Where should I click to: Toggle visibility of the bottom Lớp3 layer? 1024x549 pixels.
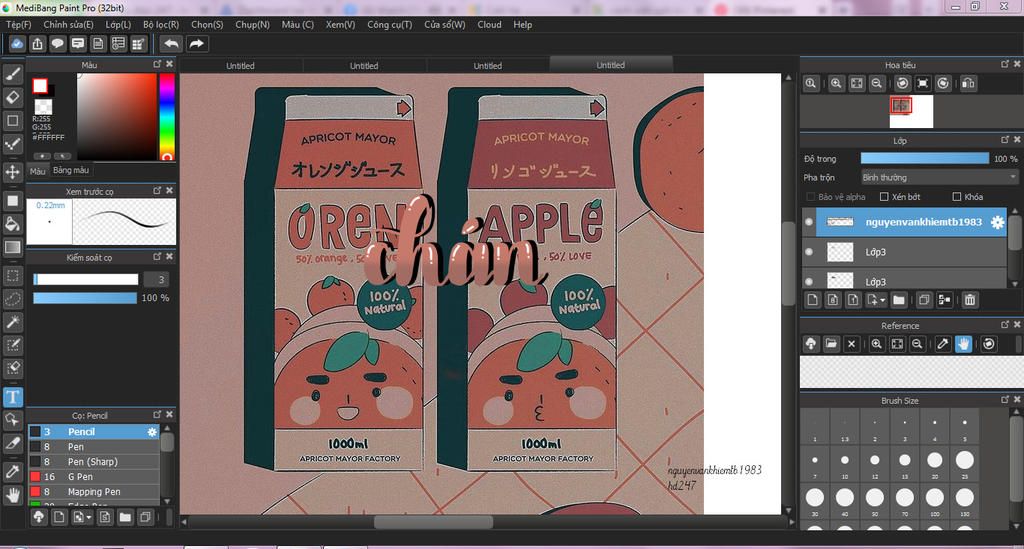(809, 281)
